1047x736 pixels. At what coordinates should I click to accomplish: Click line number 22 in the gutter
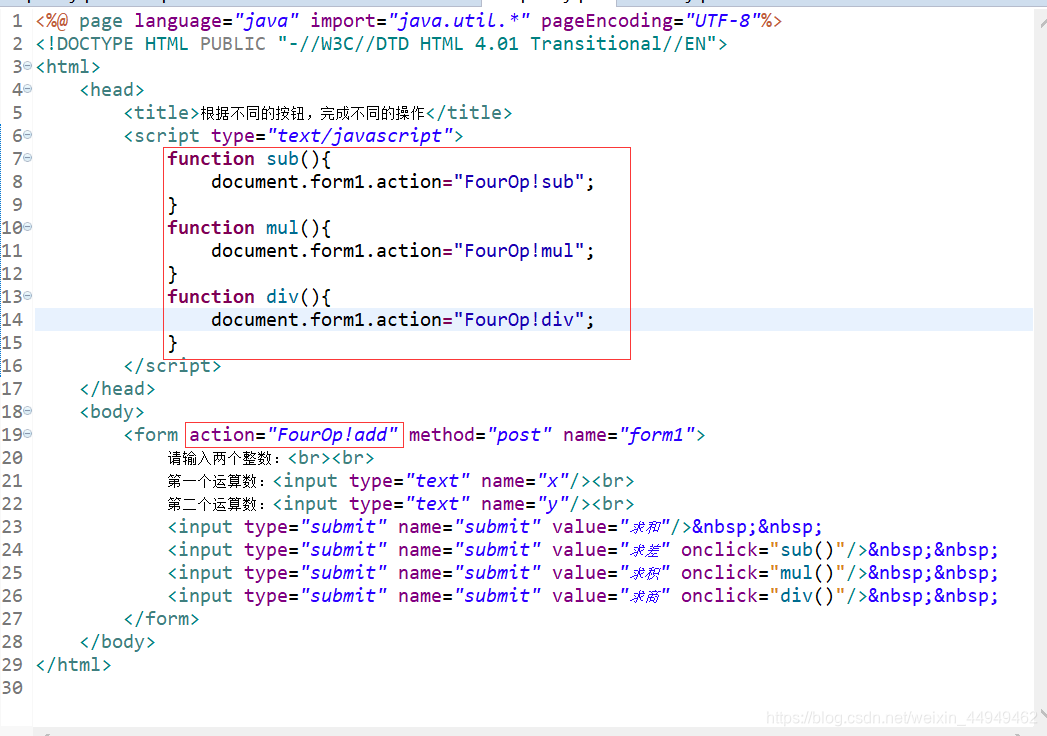12,504
